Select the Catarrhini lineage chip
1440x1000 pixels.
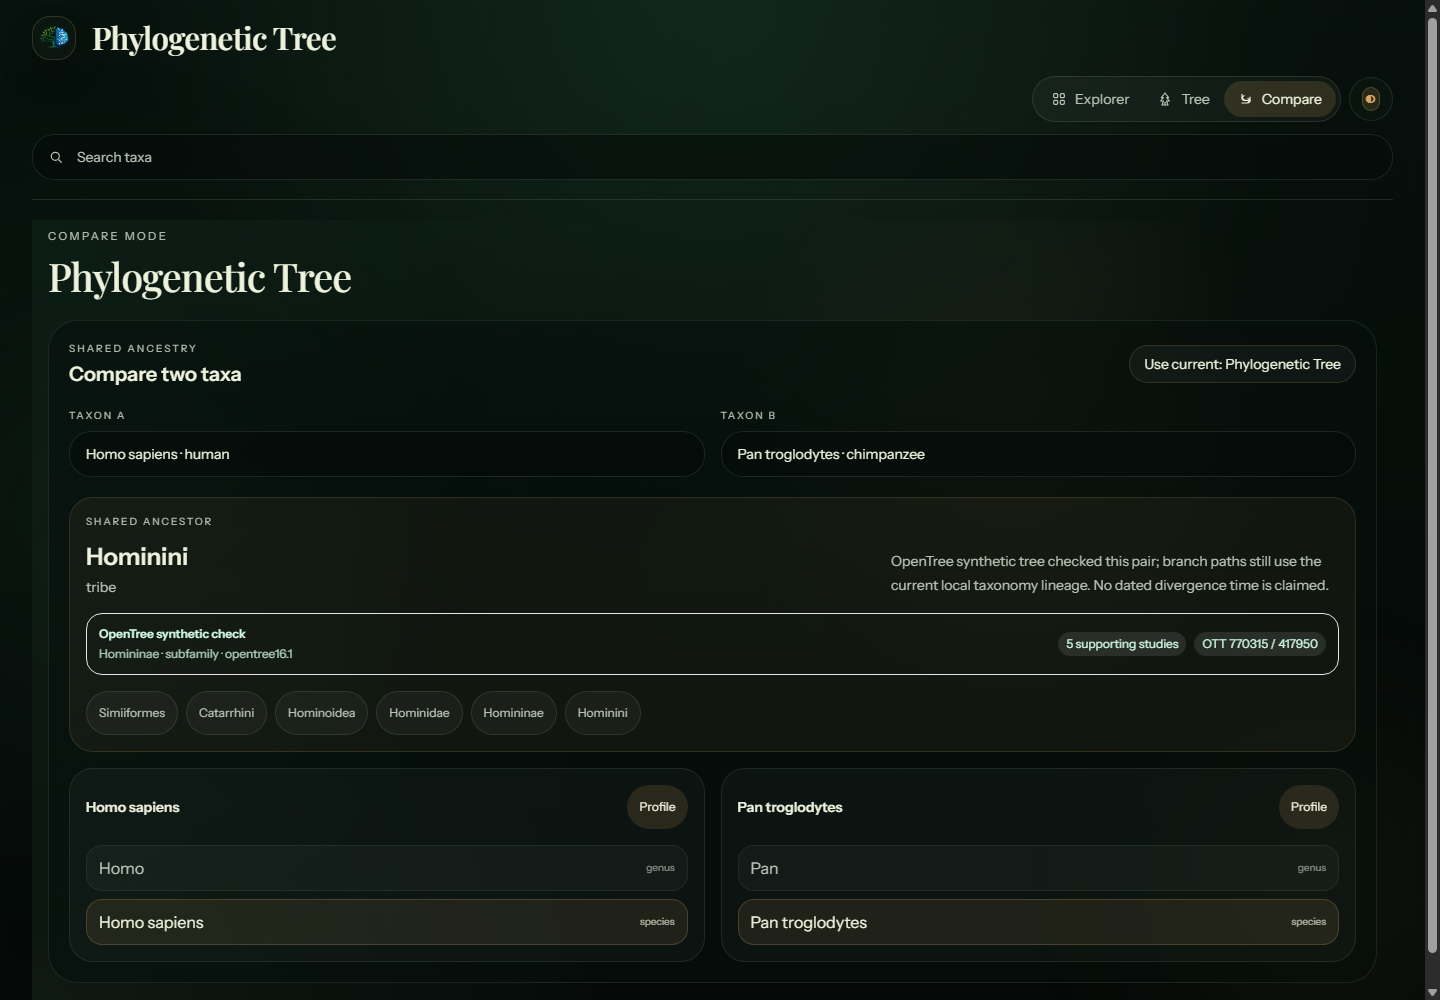[x=226, y=713]
